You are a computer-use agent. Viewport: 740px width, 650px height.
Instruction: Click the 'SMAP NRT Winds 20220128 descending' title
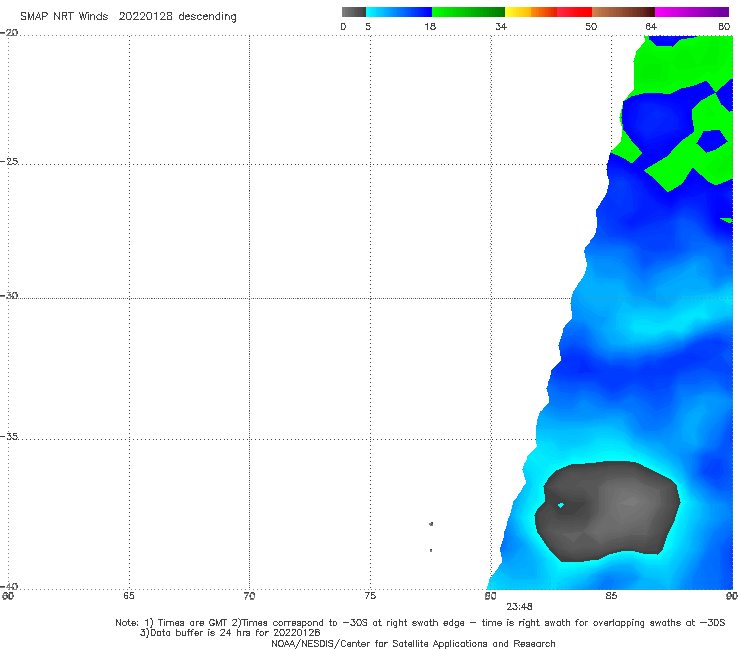pyautogui.click(x=128, y=17)
